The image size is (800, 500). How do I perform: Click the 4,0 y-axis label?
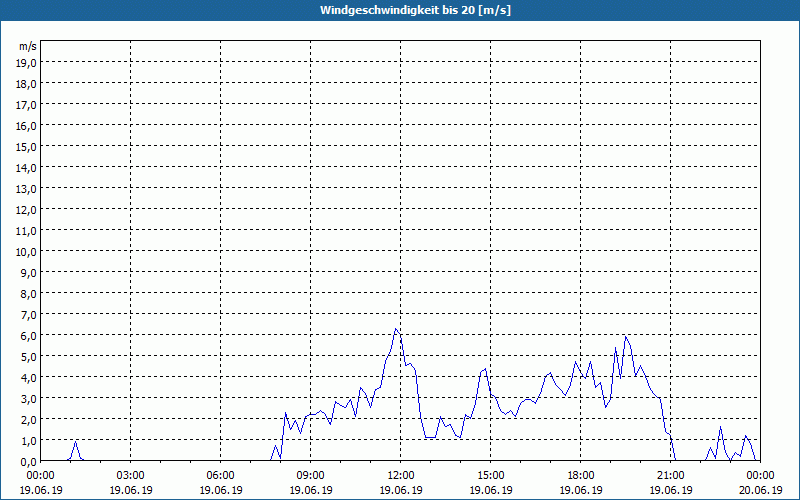[29, 378]
